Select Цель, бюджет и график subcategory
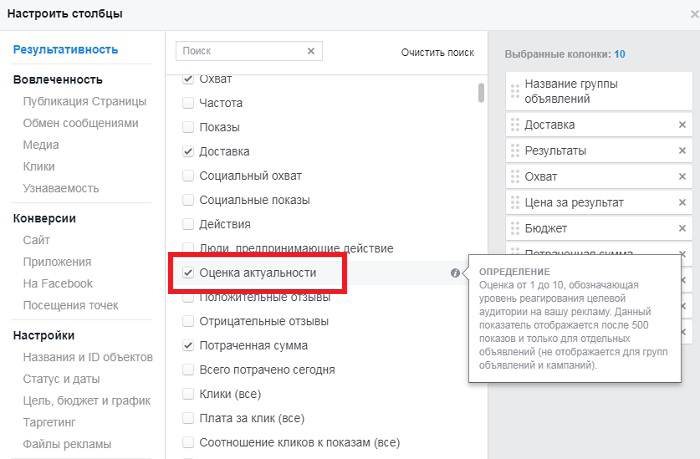The image size is (700, 459). [x=87, y=401]
